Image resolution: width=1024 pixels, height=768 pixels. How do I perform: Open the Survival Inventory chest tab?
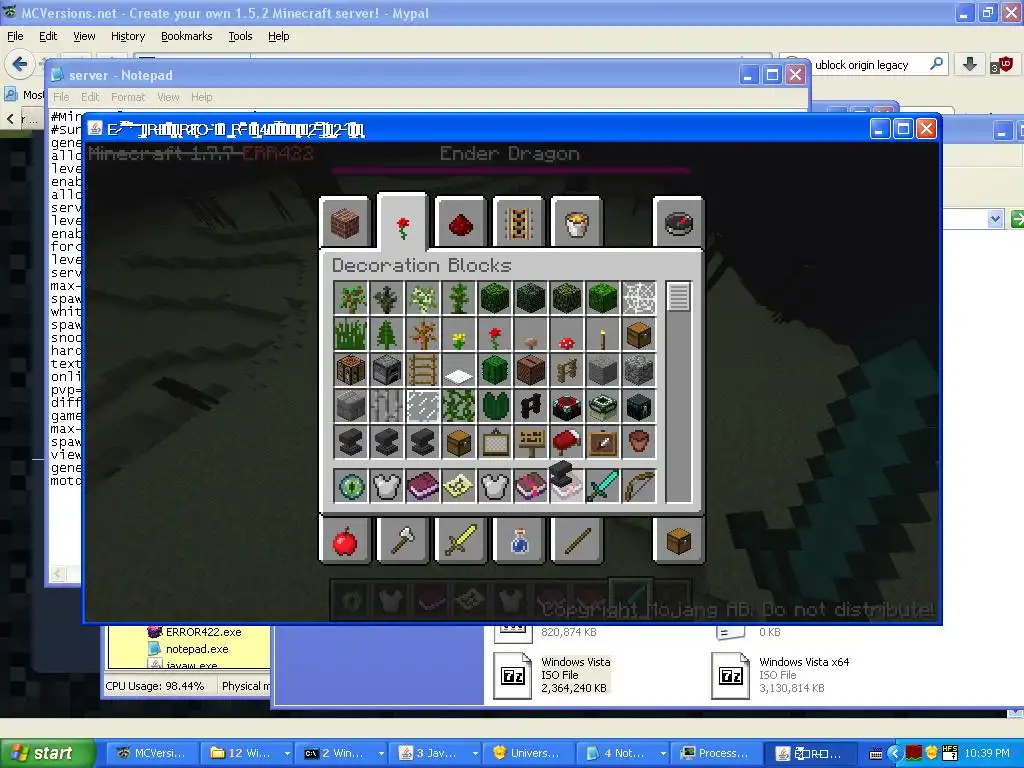coord(678,540)
